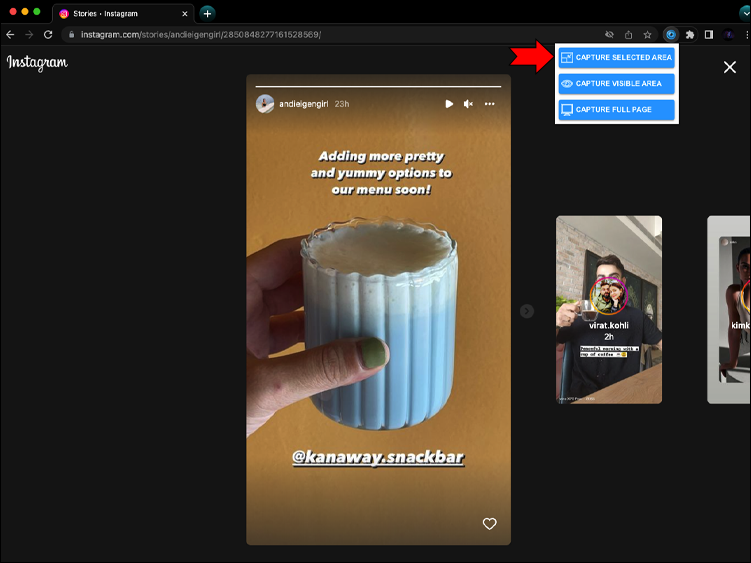Click the share page icon in address bar
Image resolution: width=751 pixels, height=563 pixels.
[628, 34]
